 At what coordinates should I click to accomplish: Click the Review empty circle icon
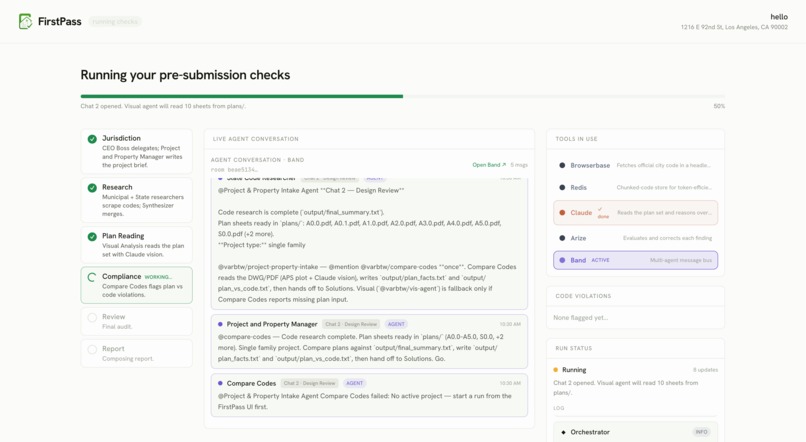click(x=92, y=317)
